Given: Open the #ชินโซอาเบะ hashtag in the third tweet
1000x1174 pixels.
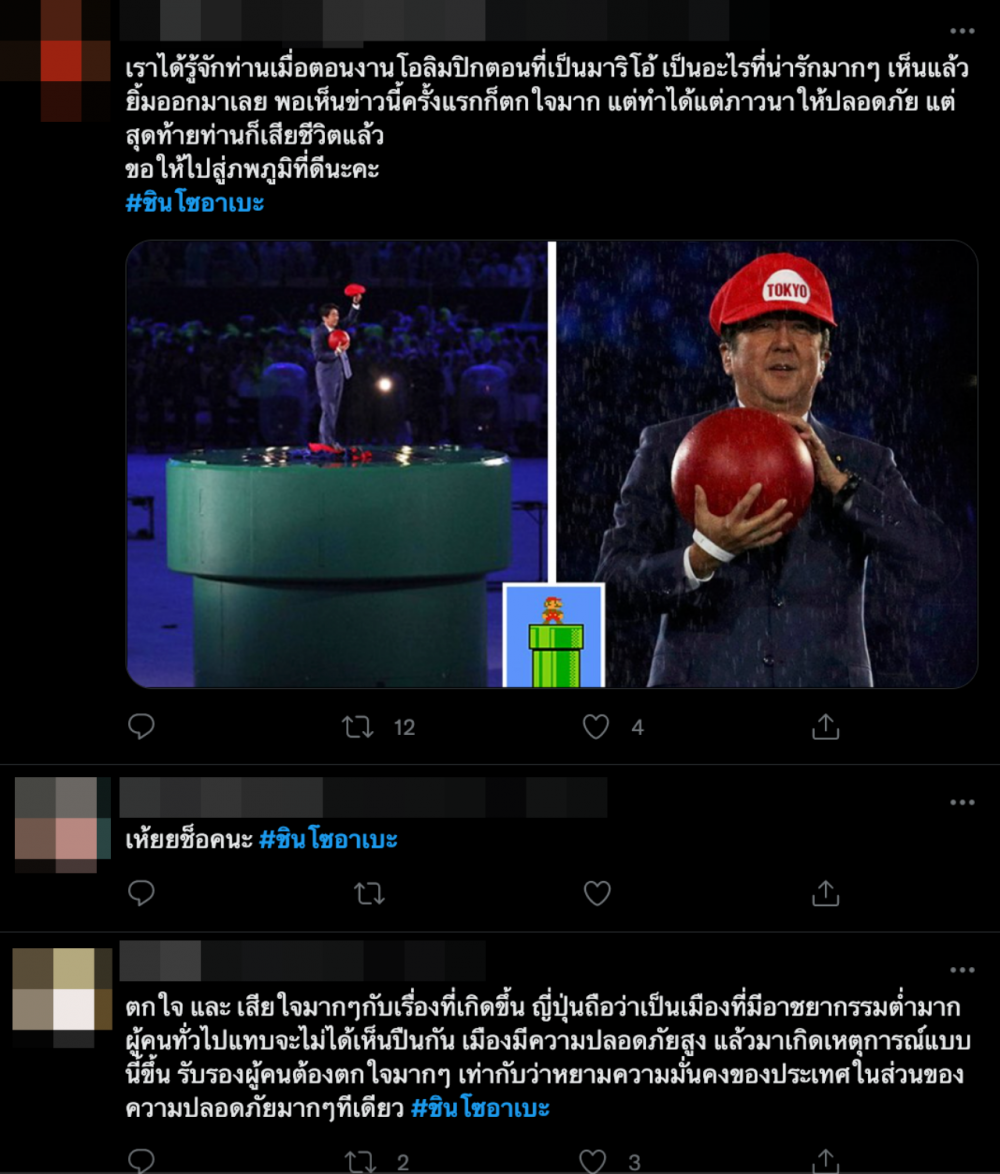Looking at the screenshot, I should tap(480, 1108).
